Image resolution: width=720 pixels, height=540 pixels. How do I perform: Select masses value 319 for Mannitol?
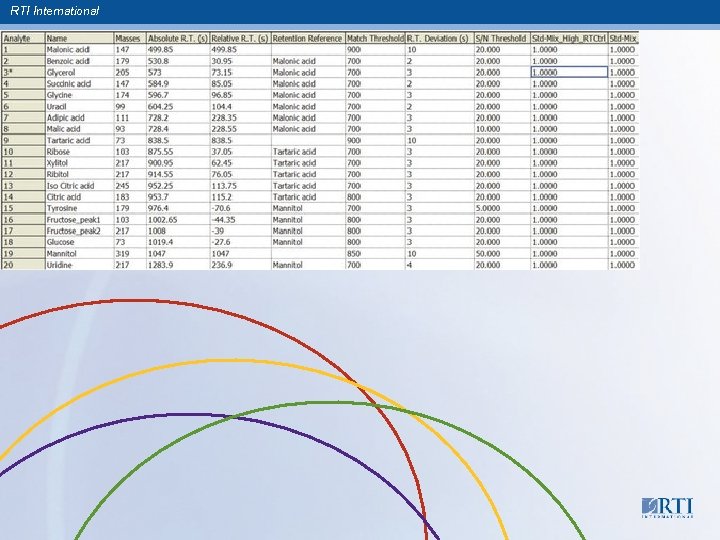(x=130, y=253)
